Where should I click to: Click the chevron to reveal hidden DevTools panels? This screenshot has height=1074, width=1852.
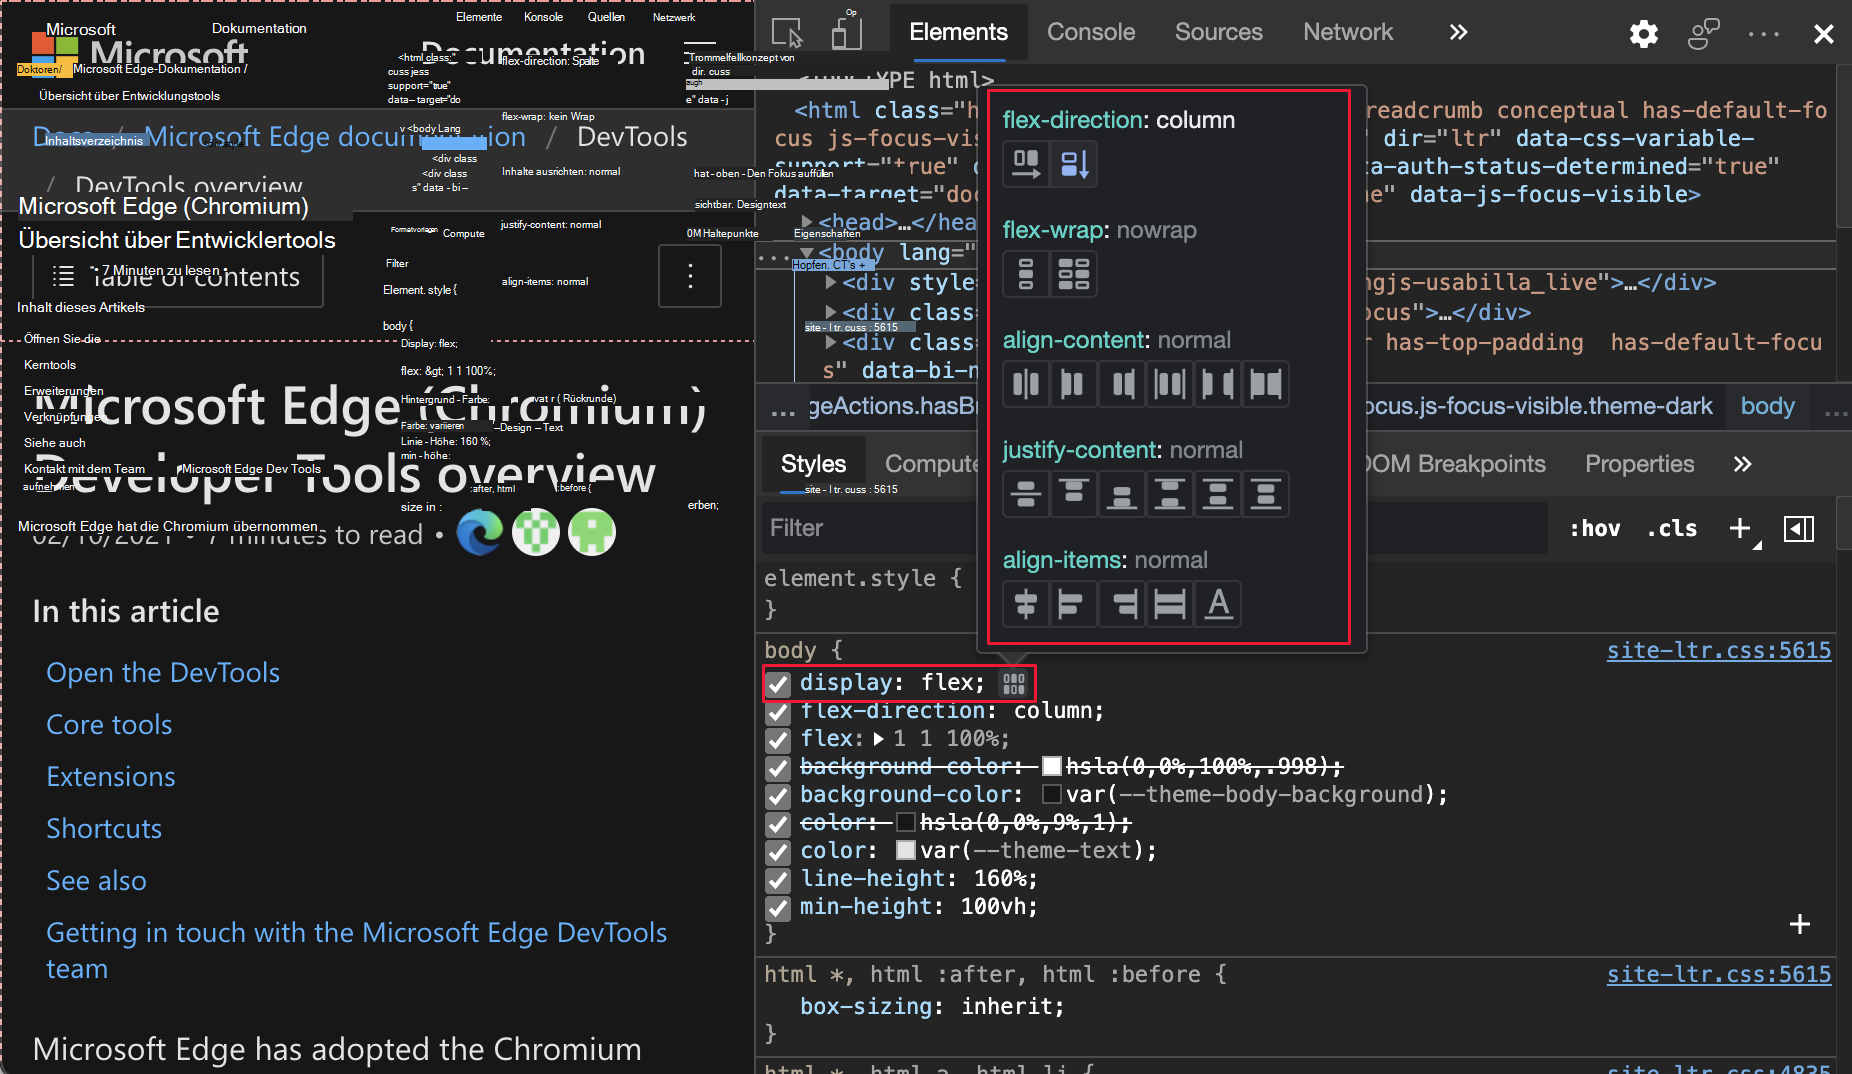click(1458, 32)
